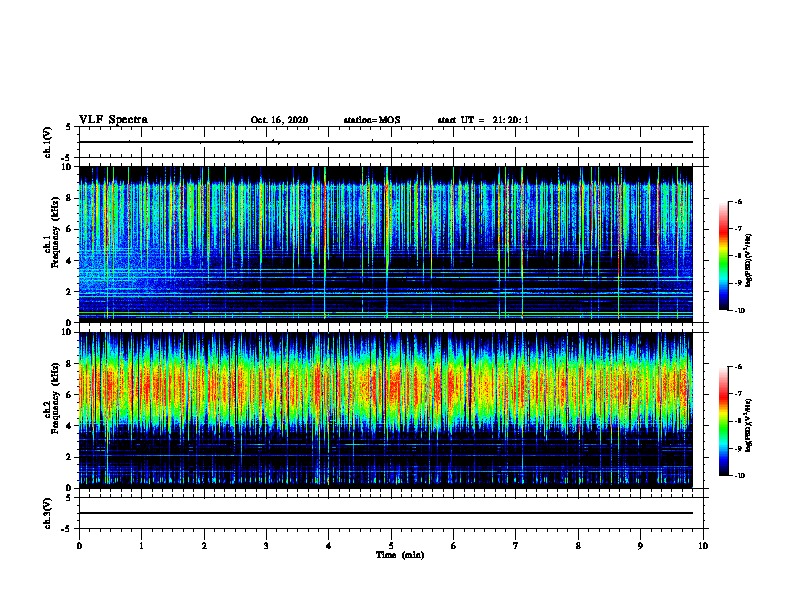The image size is (792, 612).
Task: Click time axis tick label "5" at bottom
Action: (x=391, y=546)
